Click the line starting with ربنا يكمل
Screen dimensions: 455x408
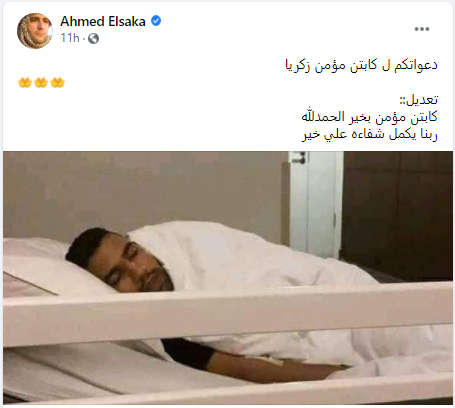click(370, 134)
